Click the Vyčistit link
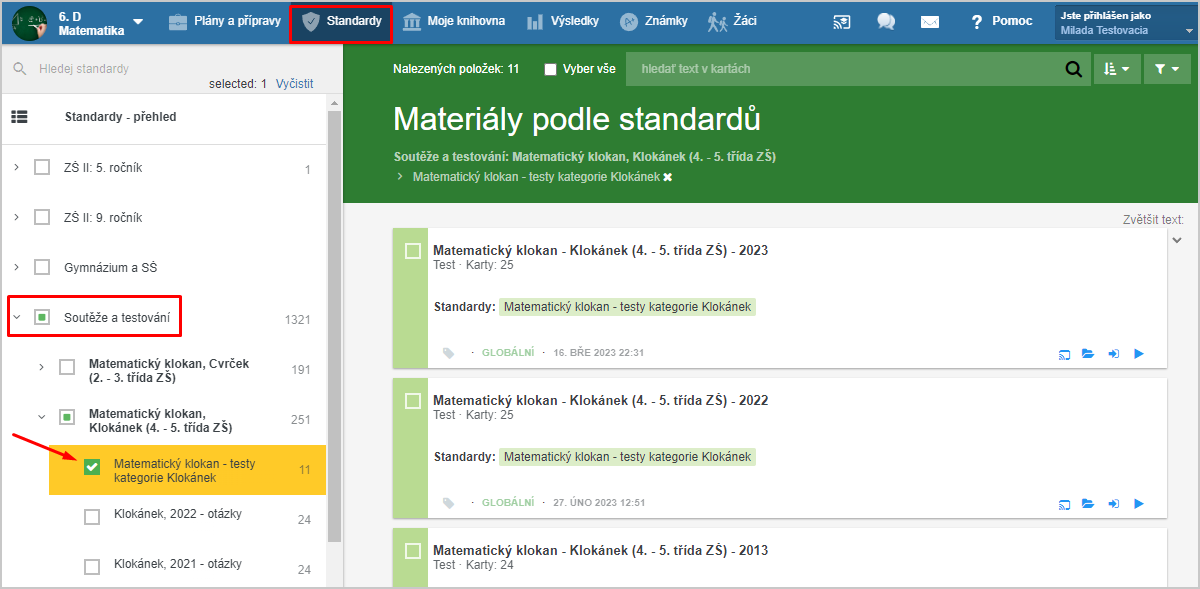The height and width of the screenshot is (589, 1200). pos(294,84)
